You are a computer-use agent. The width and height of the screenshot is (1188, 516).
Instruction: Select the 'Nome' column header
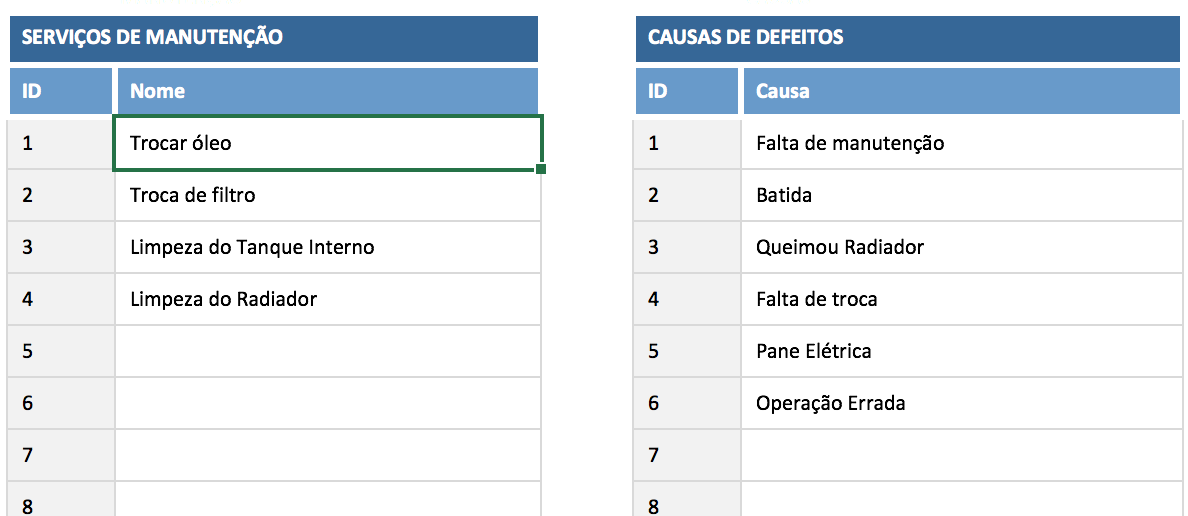pos(327,91)
